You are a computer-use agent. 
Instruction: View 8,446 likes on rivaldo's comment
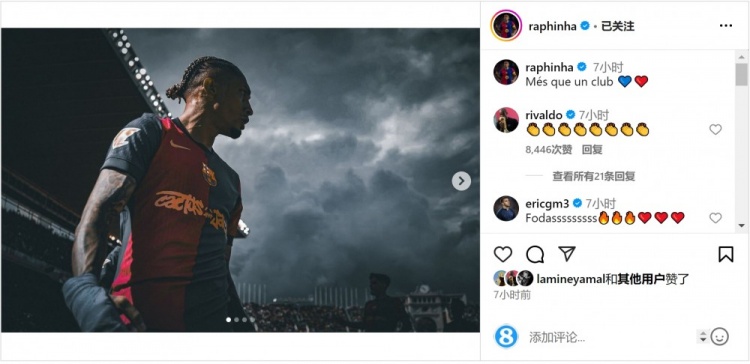549,150
